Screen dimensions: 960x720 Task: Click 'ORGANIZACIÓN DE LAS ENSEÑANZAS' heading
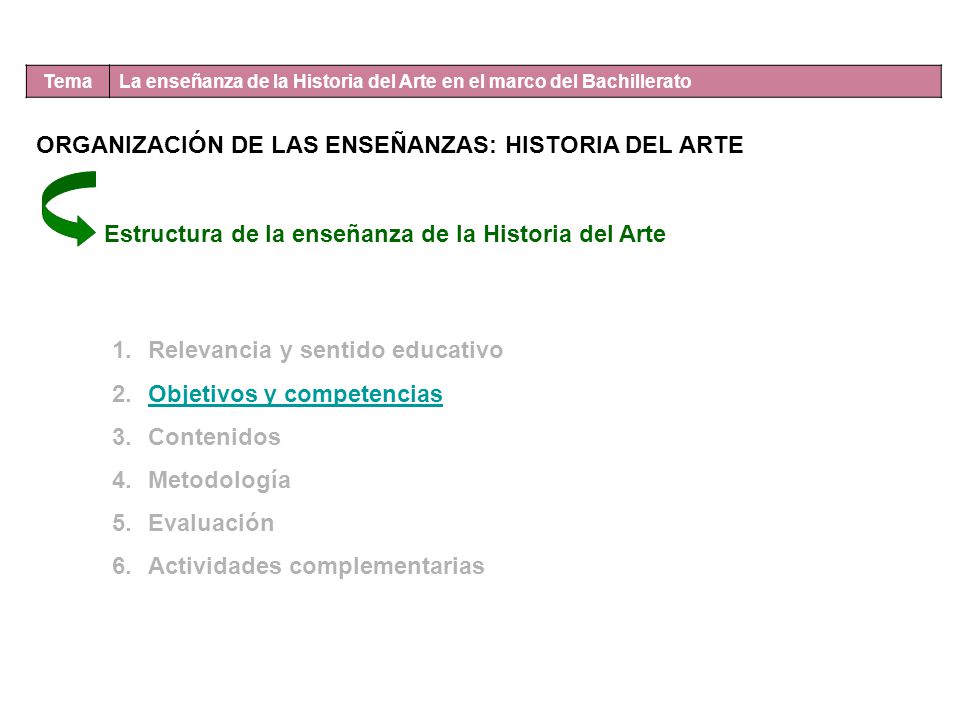click(x=389, y=145)
